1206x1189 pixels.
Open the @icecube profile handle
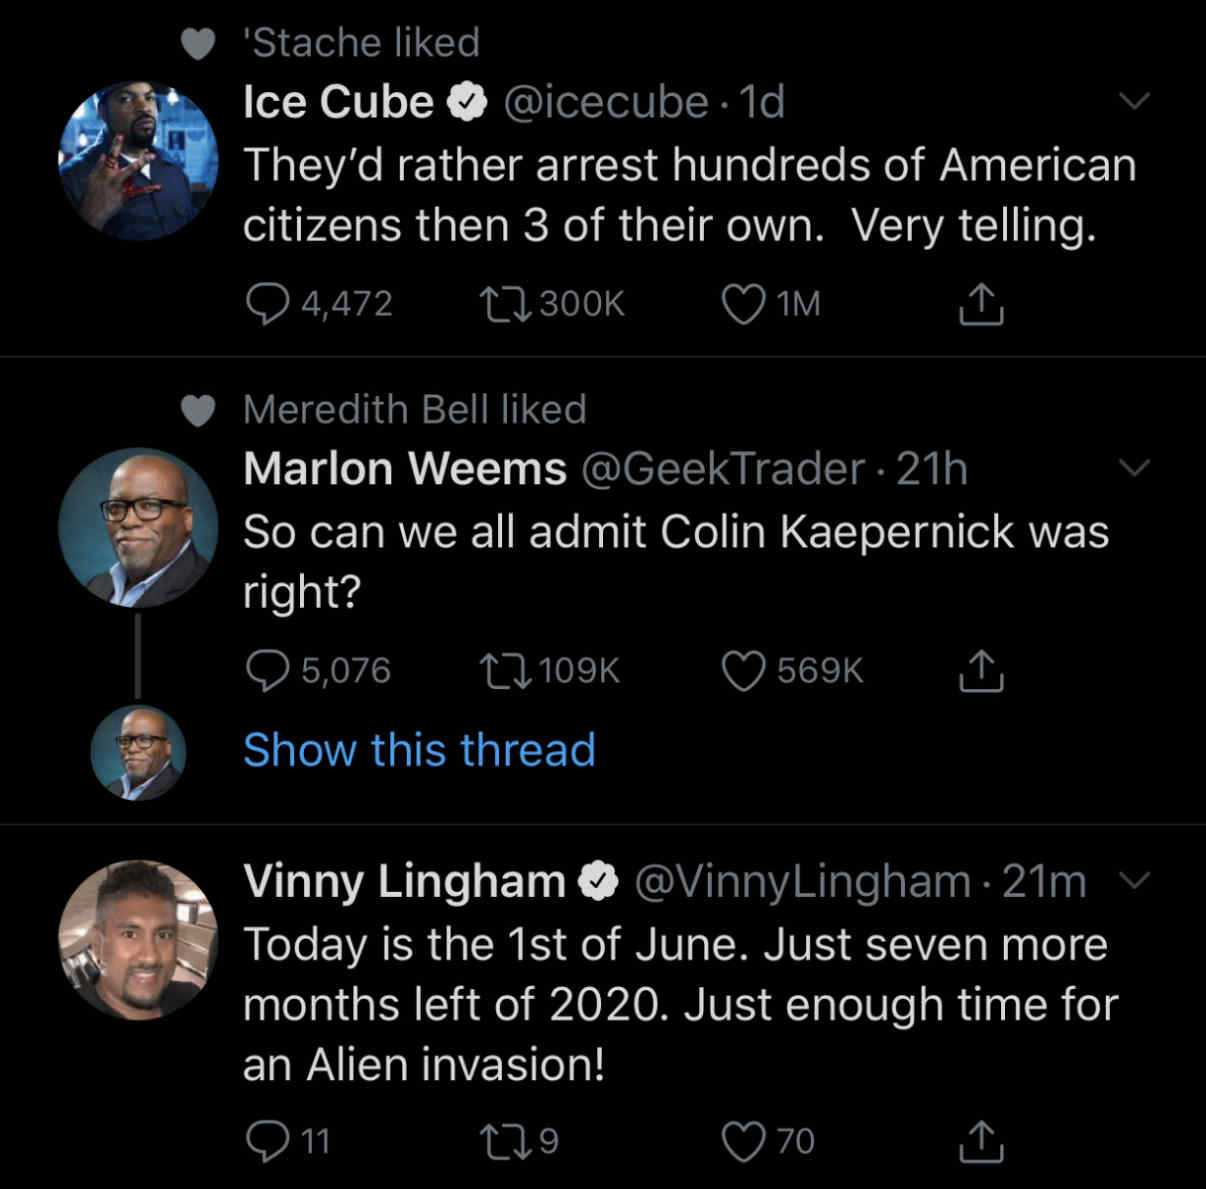605,102
